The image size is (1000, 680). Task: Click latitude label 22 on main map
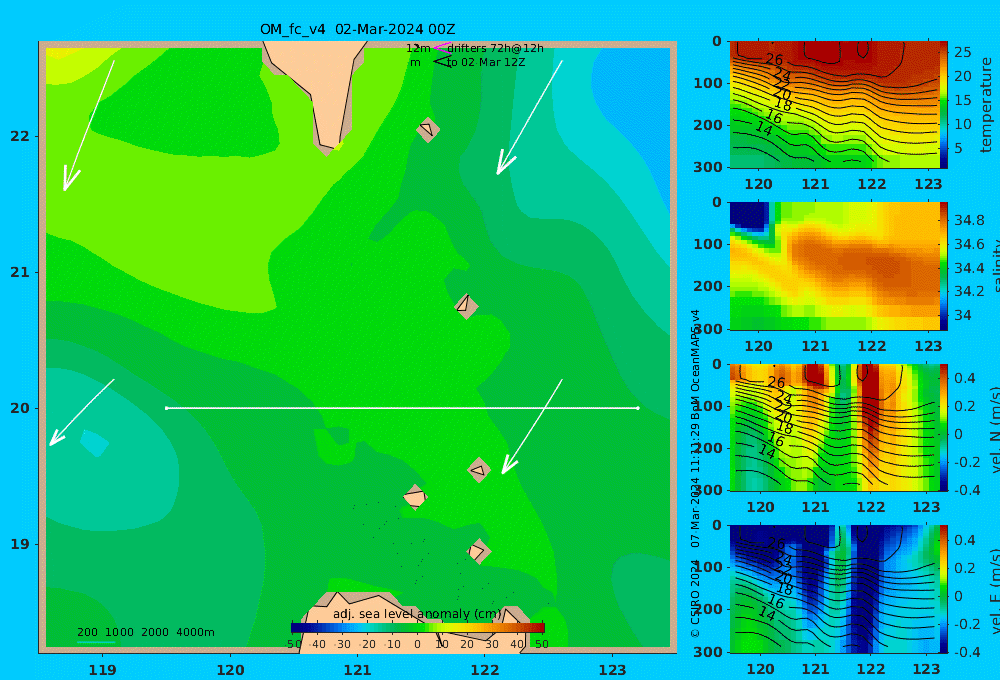click(20, 136)
